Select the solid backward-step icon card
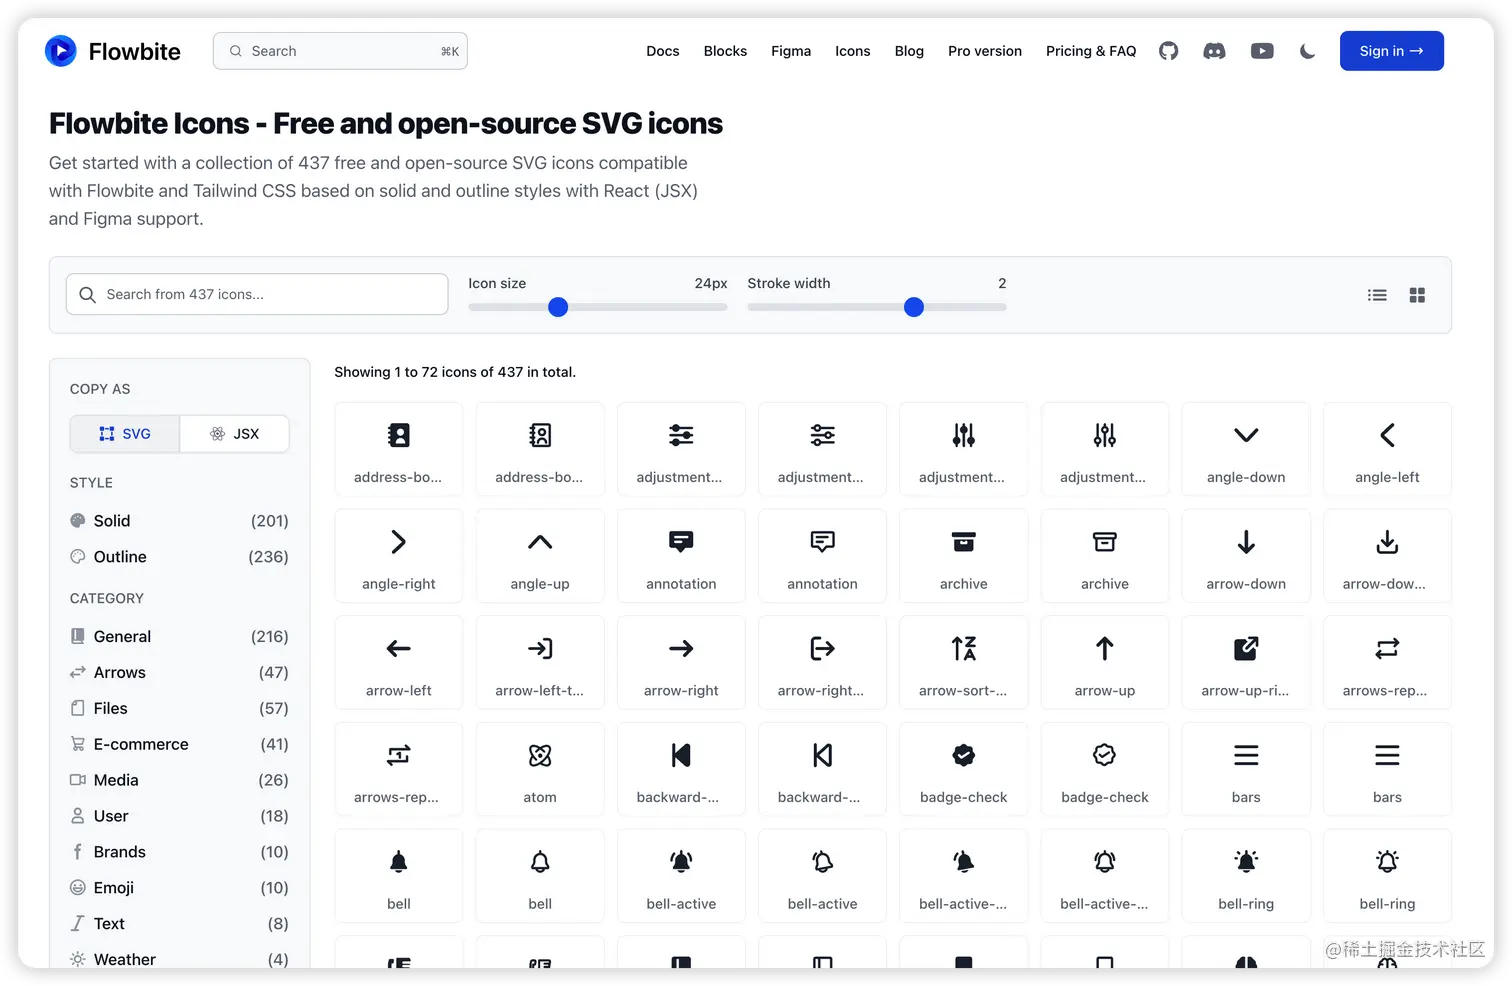This screenshot has width=1512, height=986. 681,769
